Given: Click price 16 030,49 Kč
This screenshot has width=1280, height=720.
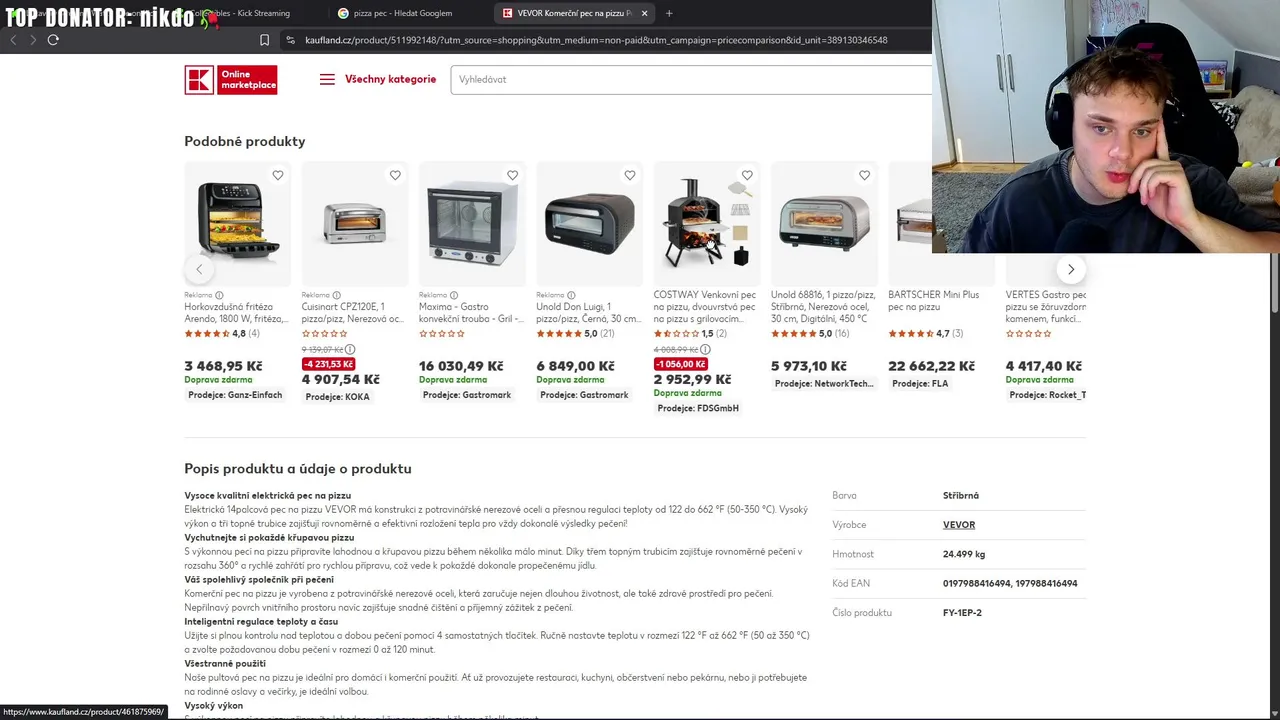Looking at the screenshot, I should tap(461, 366).
